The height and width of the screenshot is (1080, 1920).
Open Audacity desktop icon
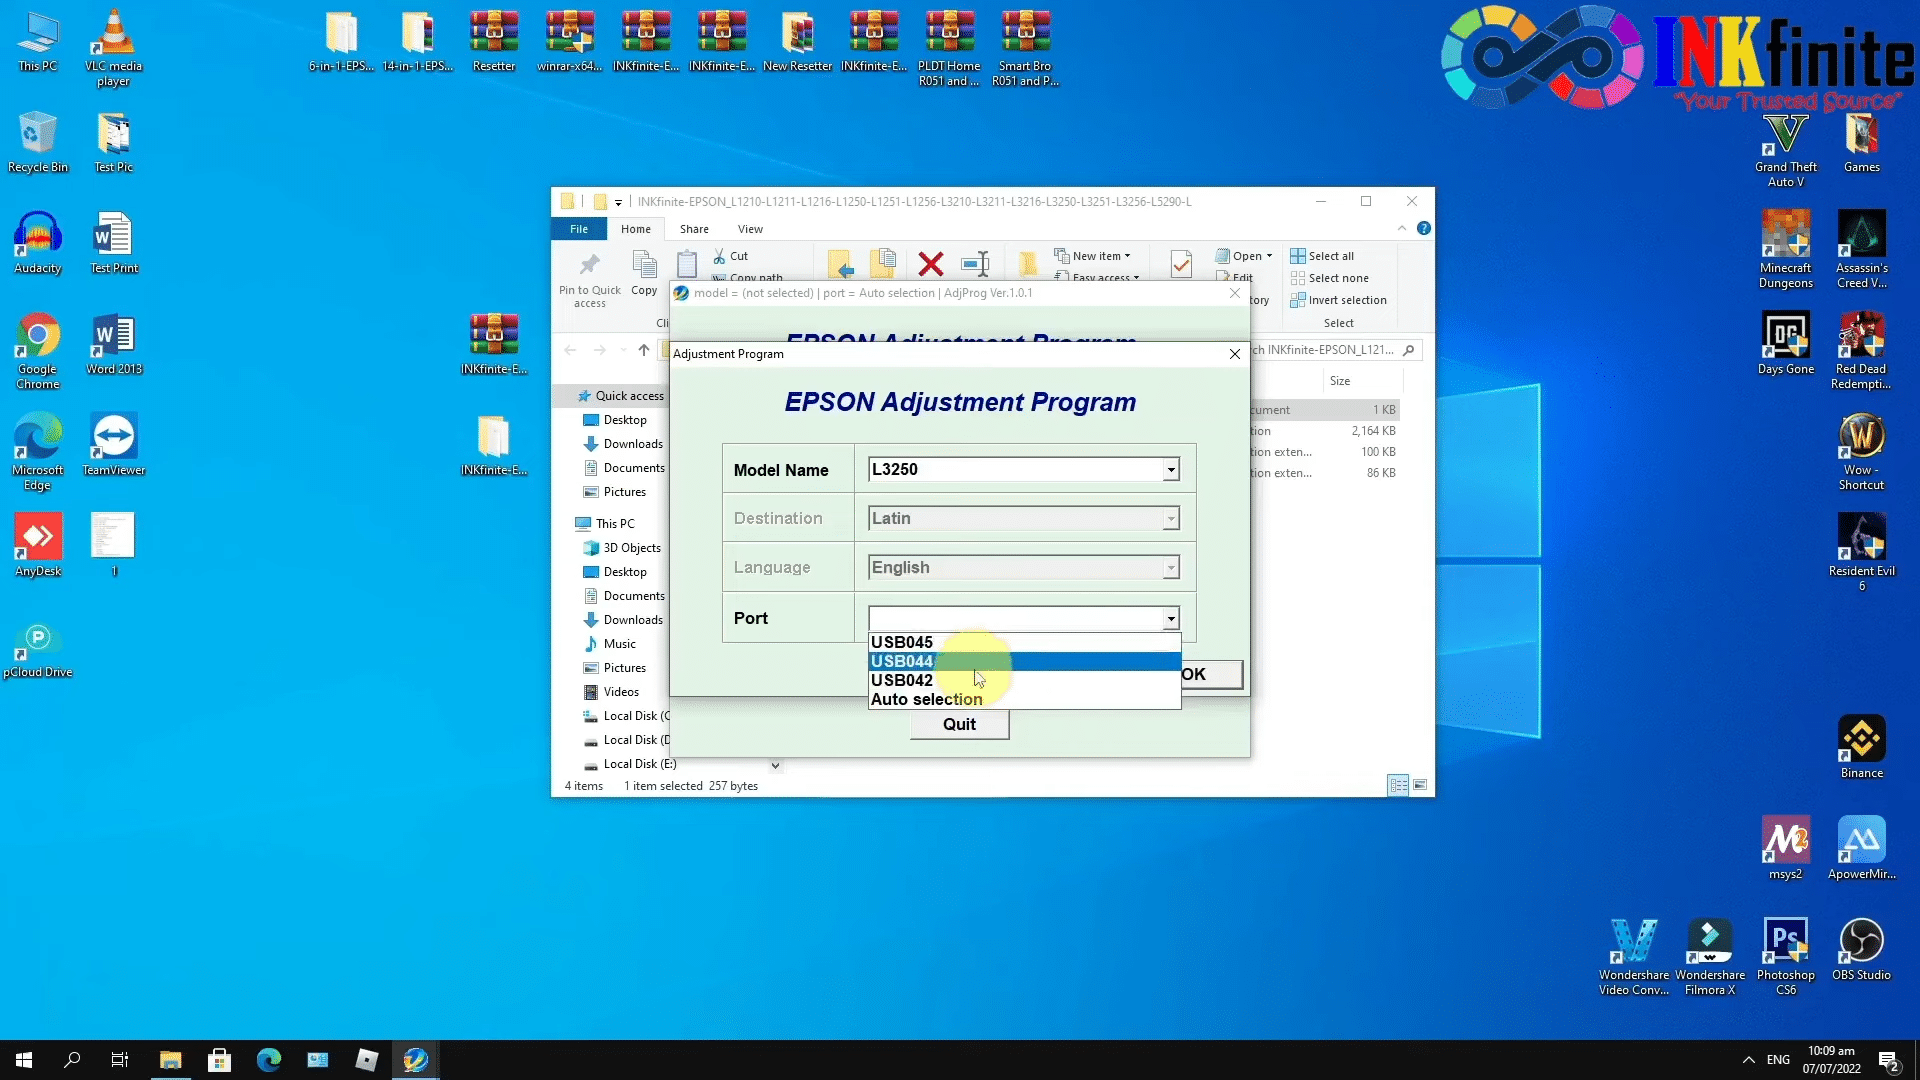point(38,243)
